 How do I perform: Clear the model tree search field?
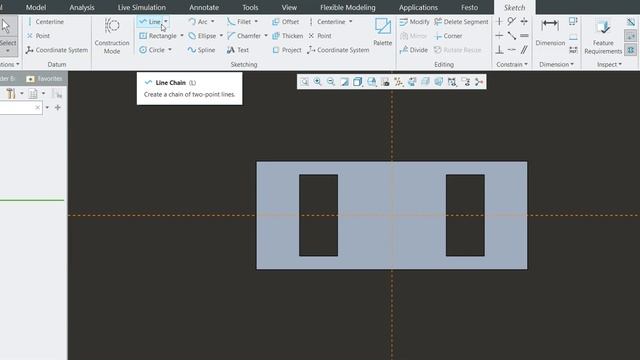click(x=37, y=107)
